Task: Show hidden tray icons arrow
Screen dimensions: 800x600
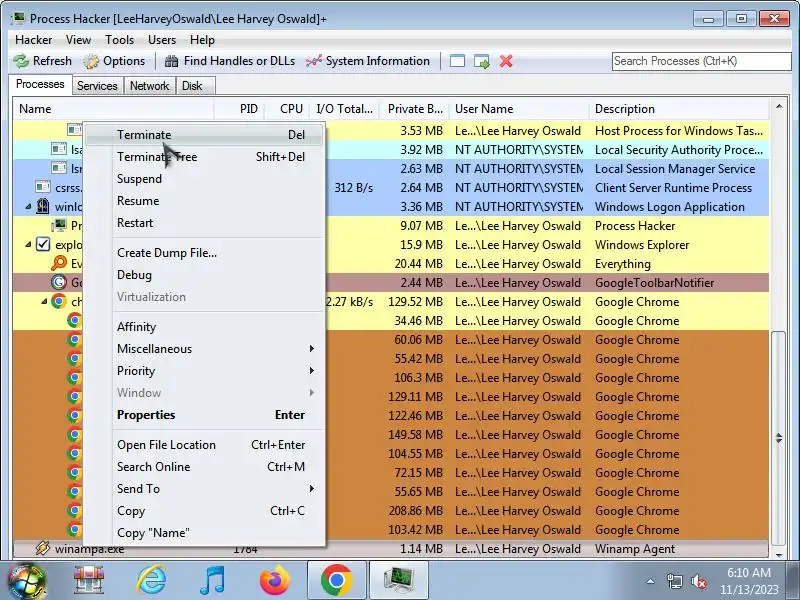Action: [x=650, y=581]
